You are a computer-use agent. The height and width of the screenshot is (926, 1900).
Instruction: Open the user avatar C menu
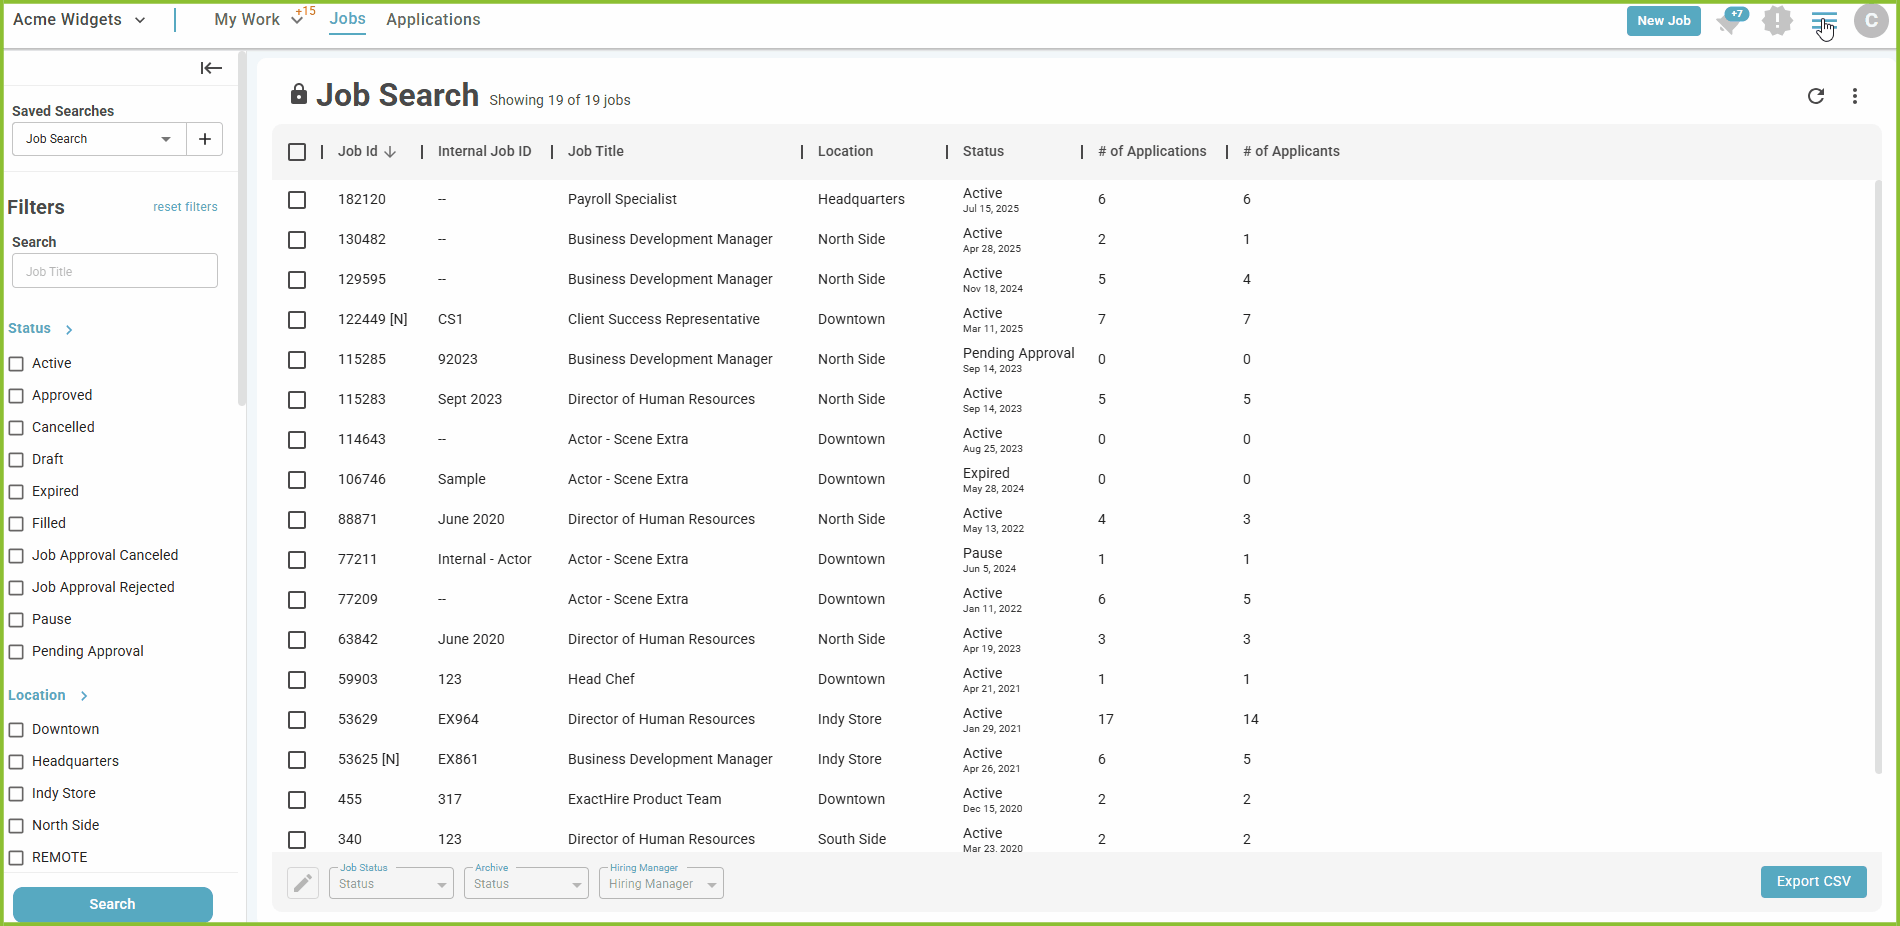(x=1871, y=20)
